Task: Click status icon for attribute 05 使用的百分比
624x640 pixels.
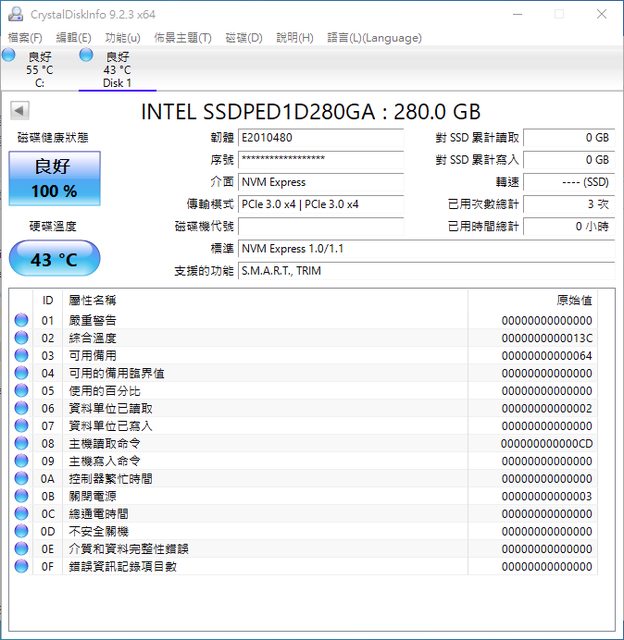Action: [21, 391]
